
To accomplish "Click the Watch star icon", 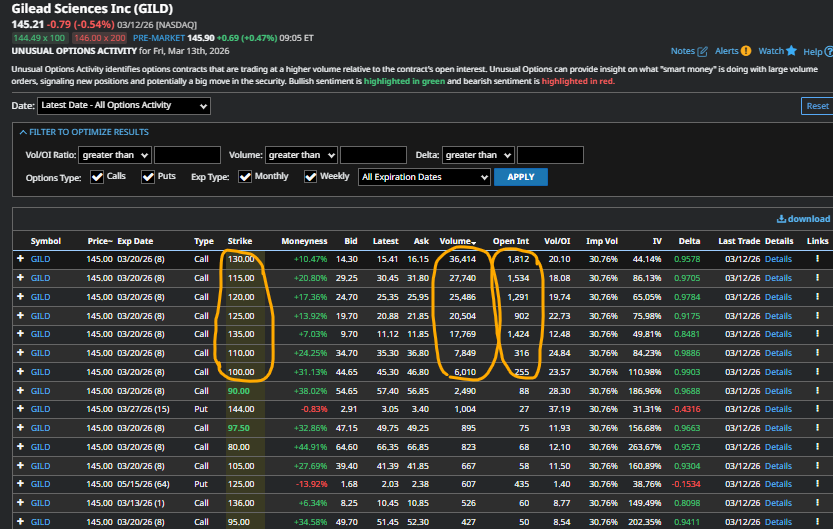I will 791,51.
